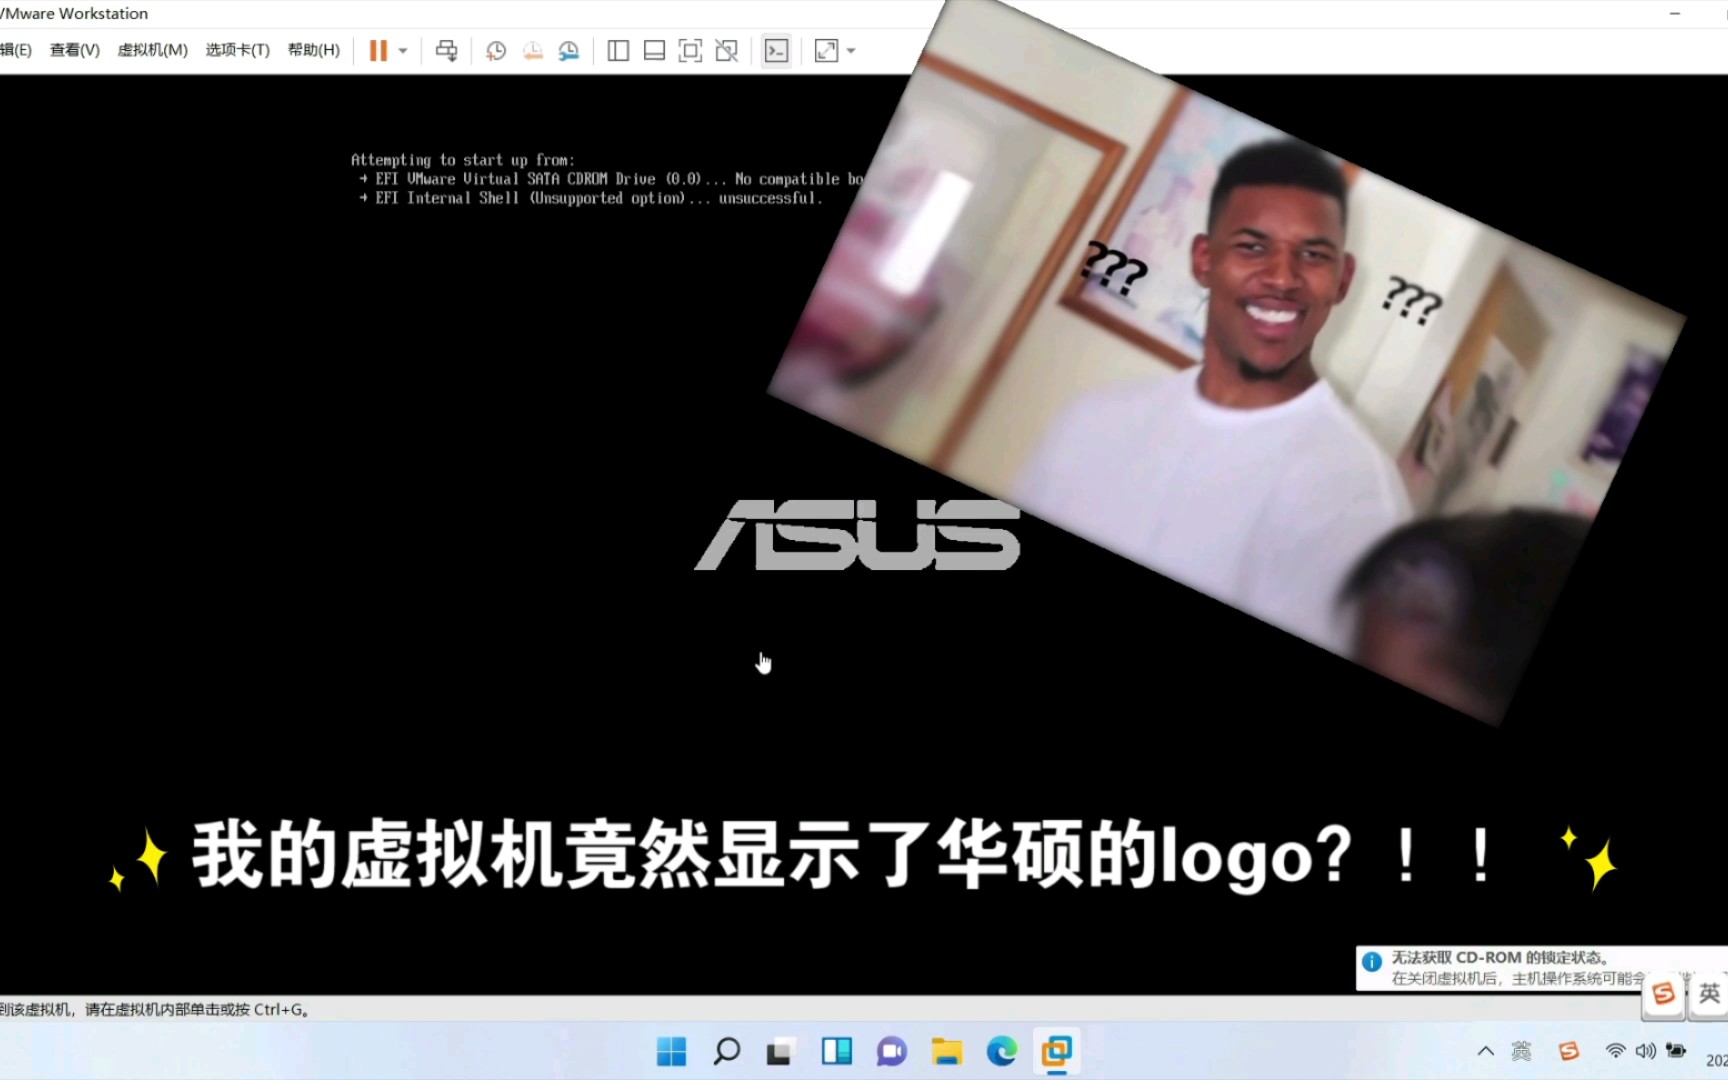
Task: Open the 帮助(H) menu
Action: tap(313, 50)
